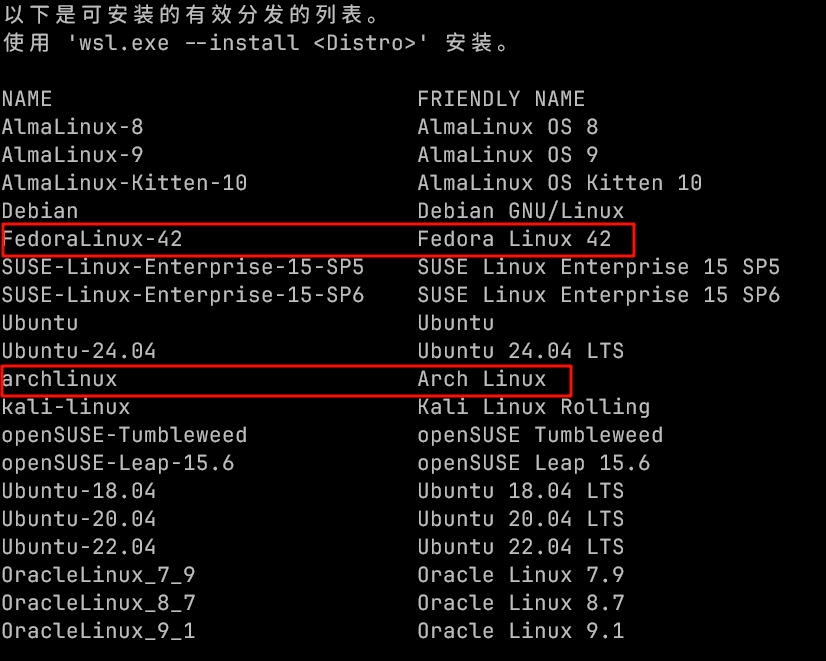
Task: Click the FedoraLinux-42 distro name
Action: point(92,239)
